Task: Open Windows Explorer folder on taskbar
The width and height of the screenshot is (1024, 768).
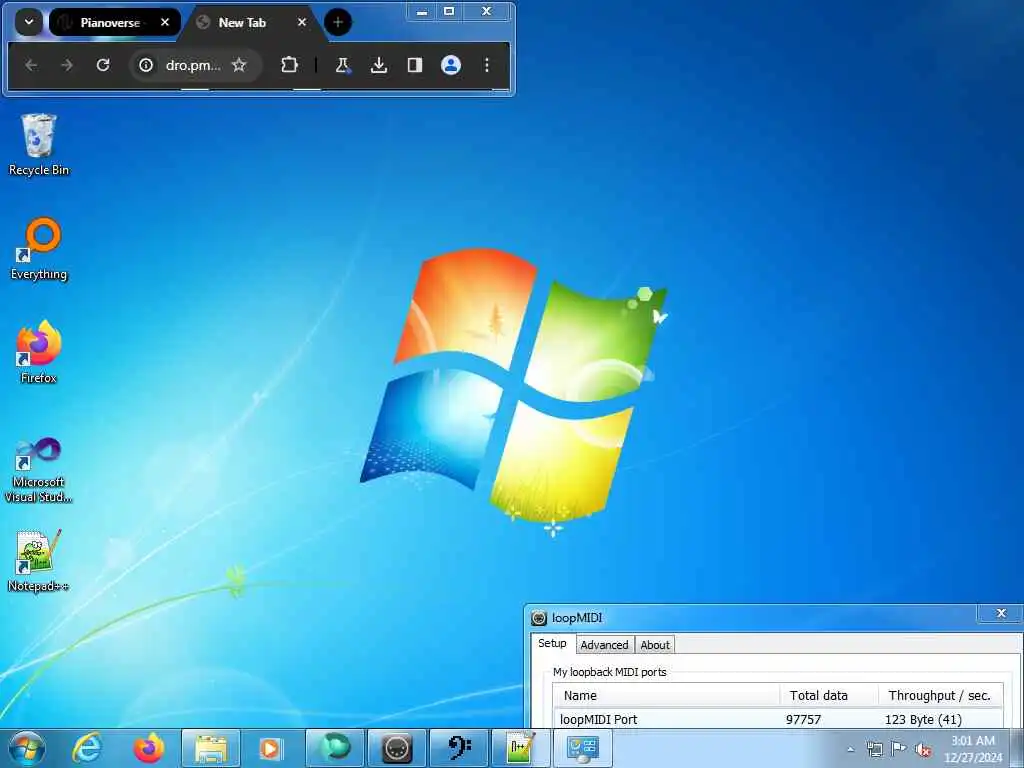Action: 210,748
